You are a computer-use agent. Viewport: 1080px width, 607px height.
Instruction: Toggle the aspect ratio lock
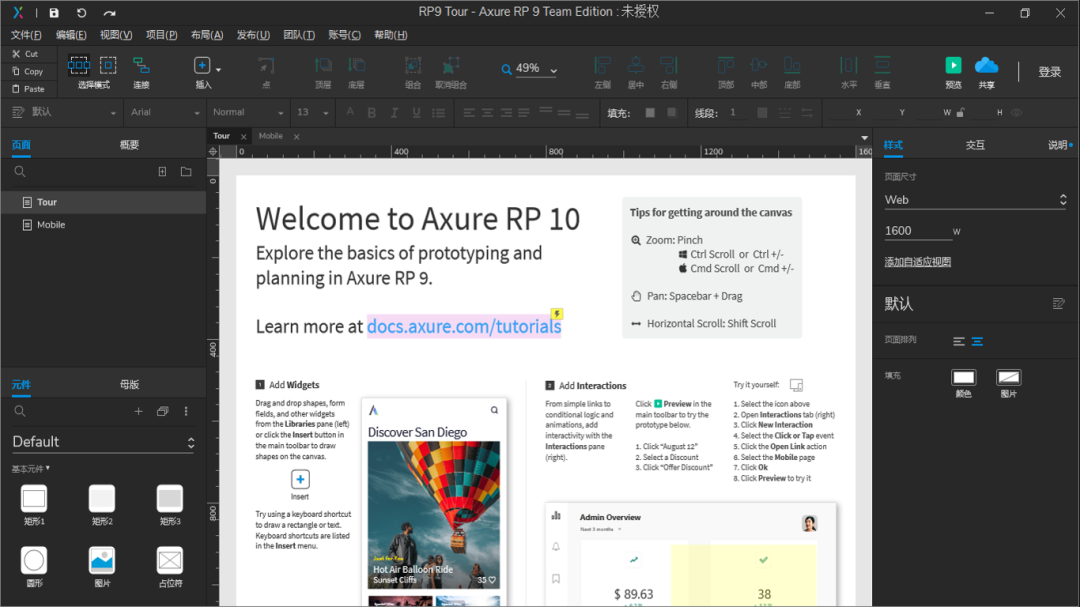click(x=960, y=112)
